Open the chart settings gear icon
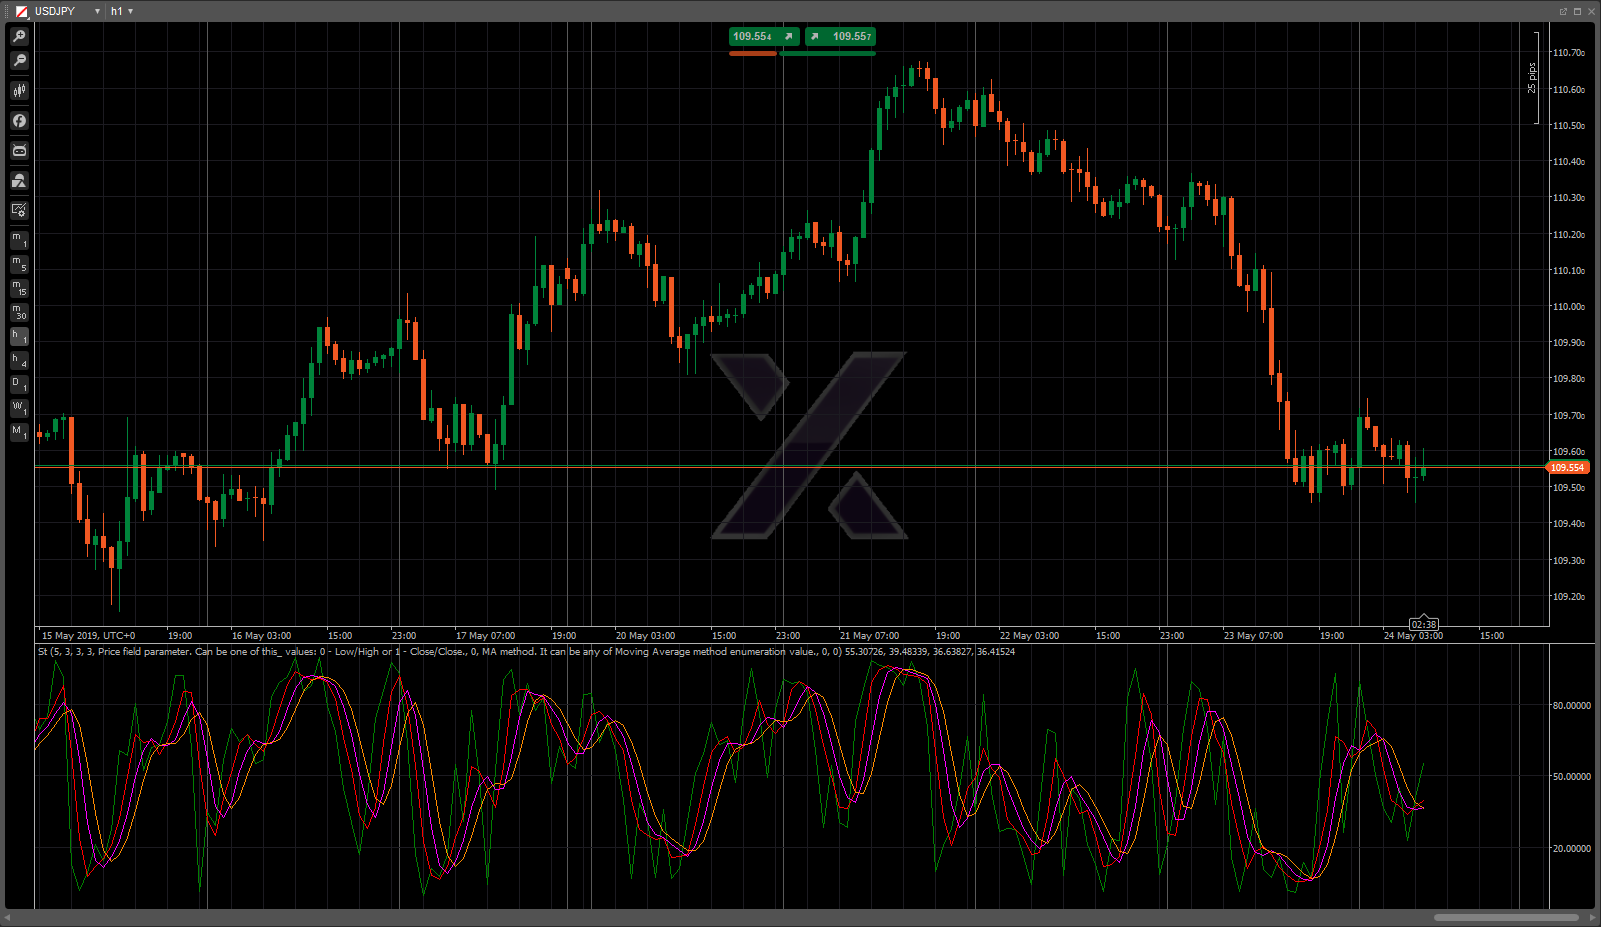The image size is (1601, 927). click(x=19, y=210)
